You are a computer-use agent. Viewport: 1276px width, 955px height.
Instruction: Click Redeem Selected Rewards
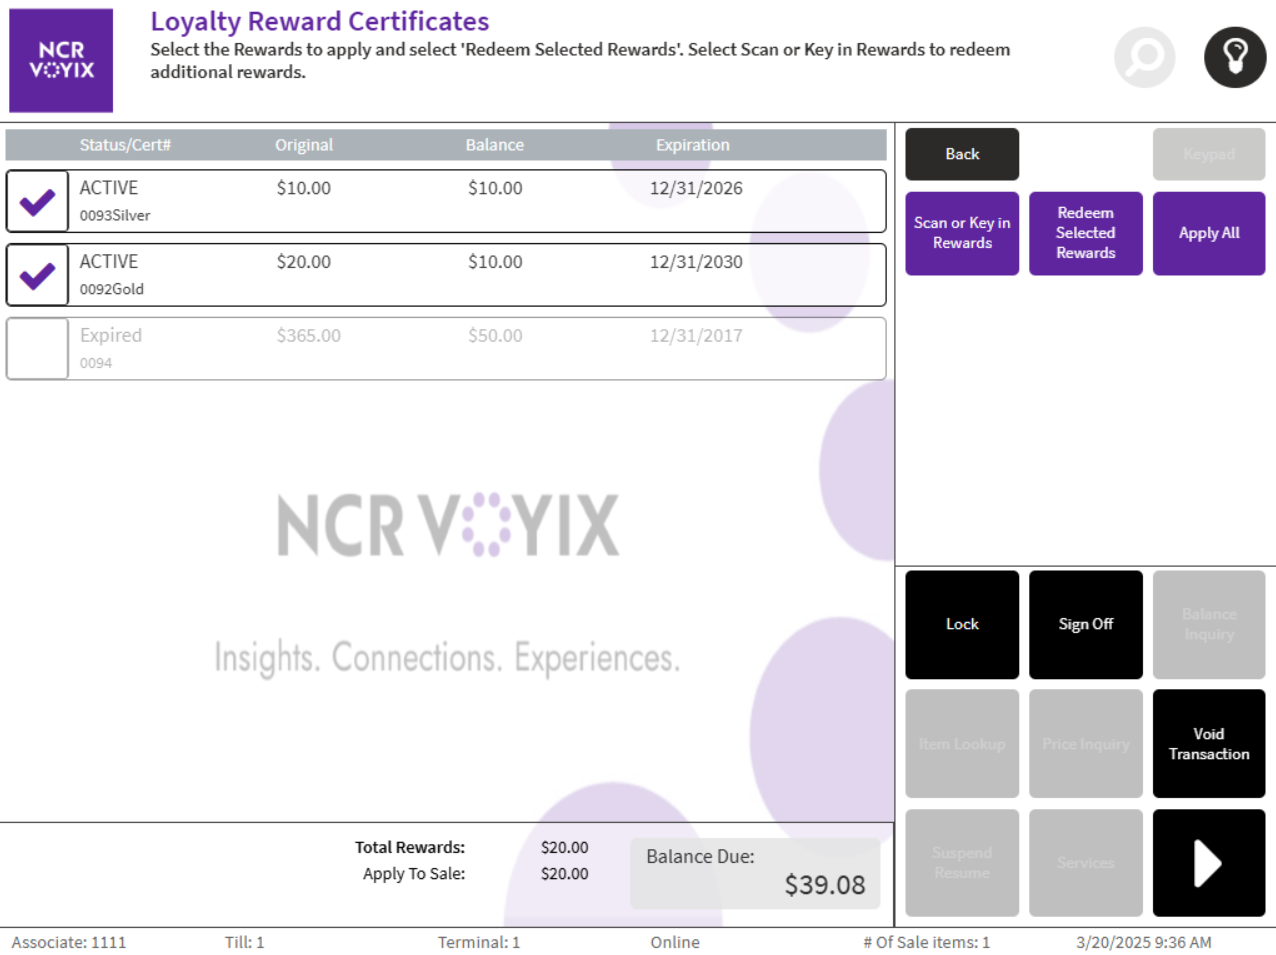[1086, 233]
